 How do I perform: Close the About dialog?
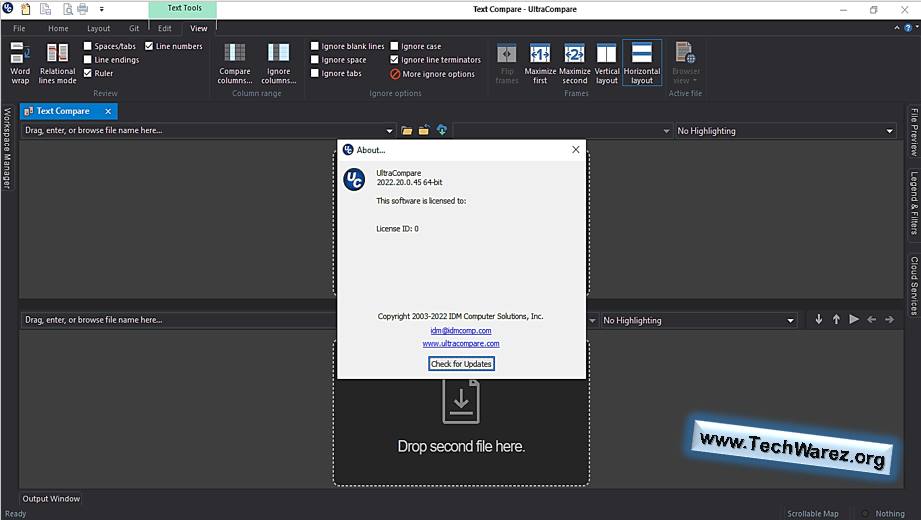pyautogui.click(x=576, y=150)
